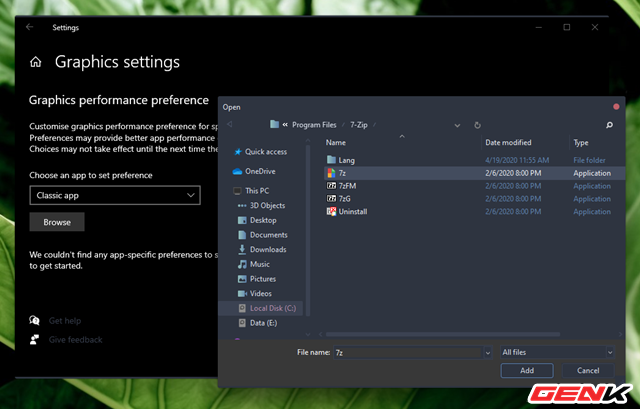
Task: Select the 7zFM application file icon
Action: coord(331,186)
